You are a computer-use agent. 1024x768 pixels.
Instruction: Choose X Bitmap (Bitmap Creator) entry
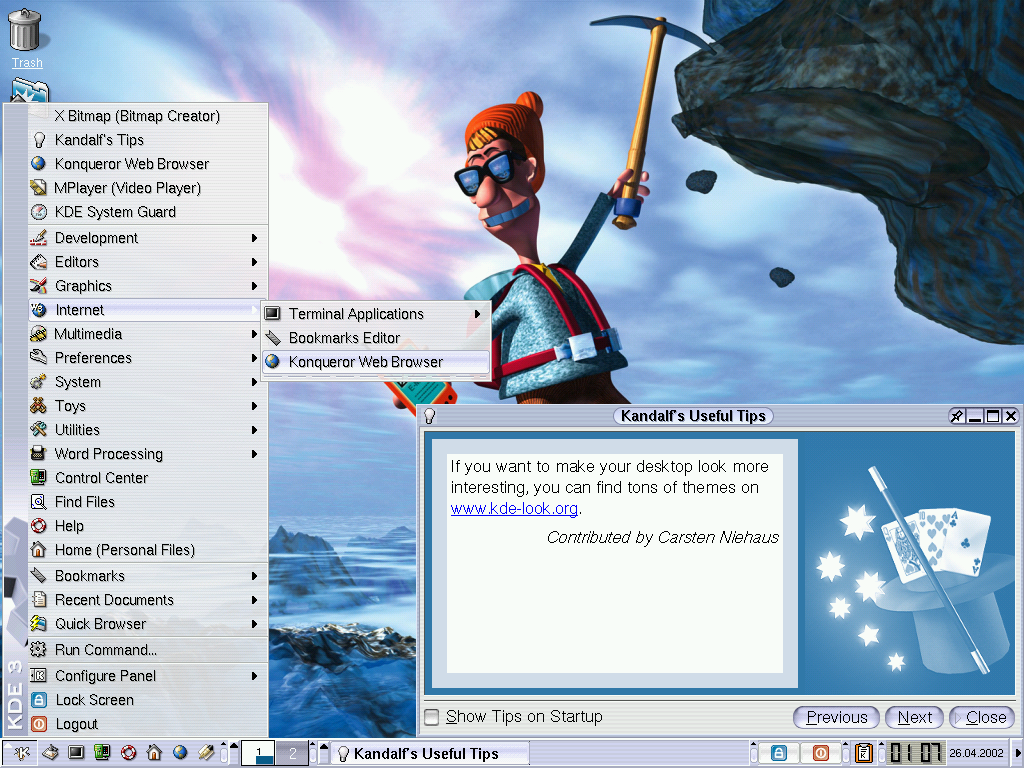(x=148, y=116)
